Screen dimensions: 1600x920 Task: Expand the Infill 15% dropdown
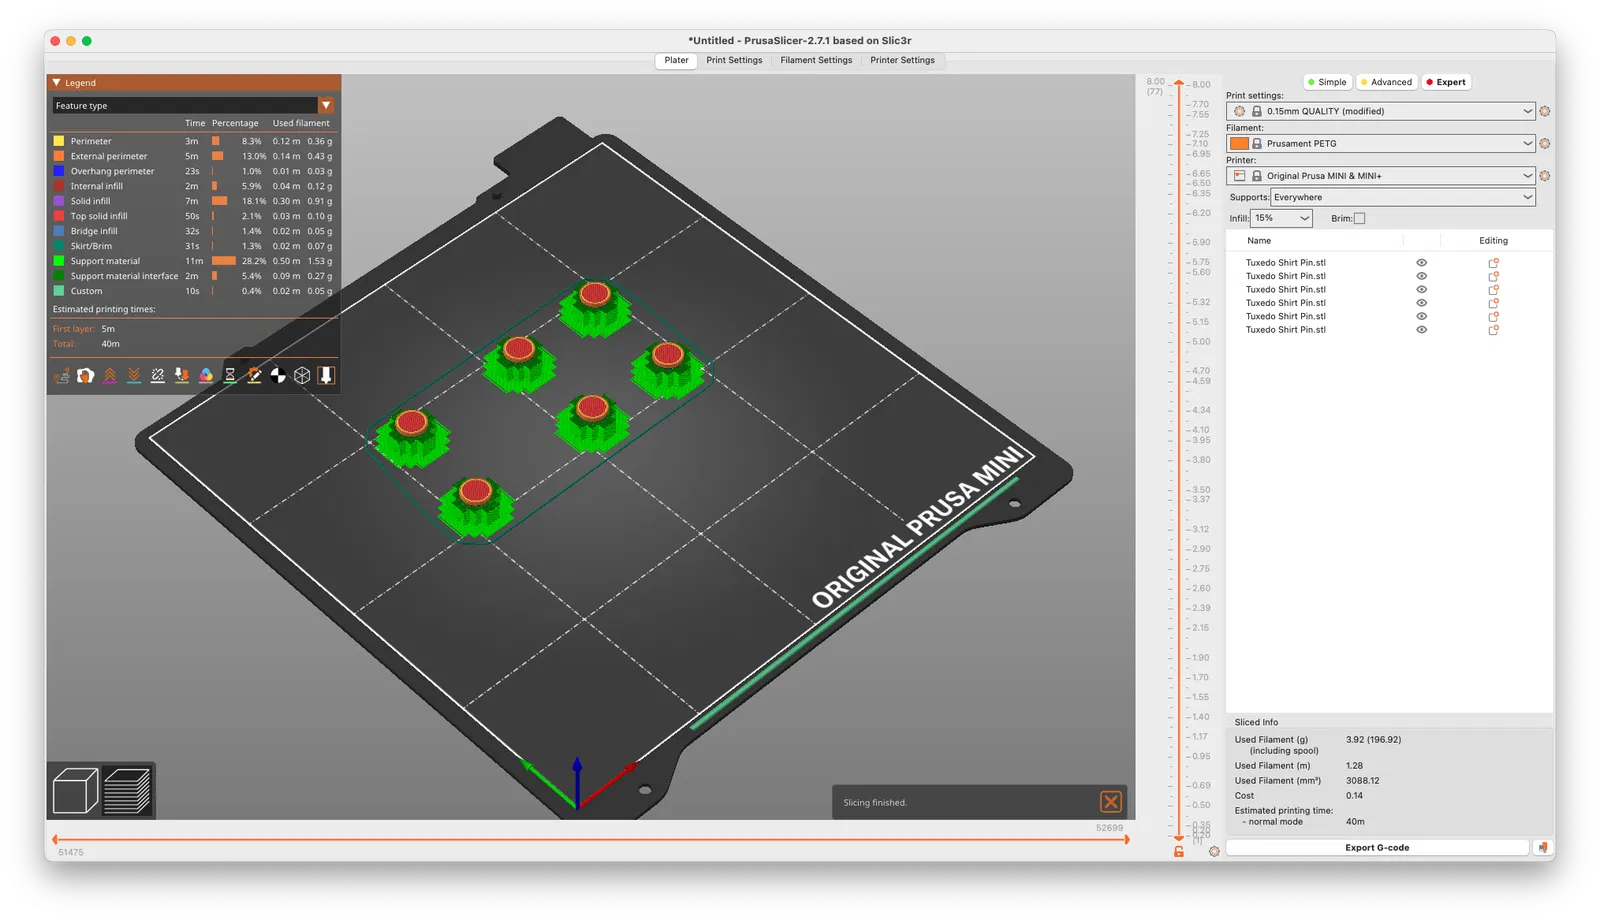1281,218
